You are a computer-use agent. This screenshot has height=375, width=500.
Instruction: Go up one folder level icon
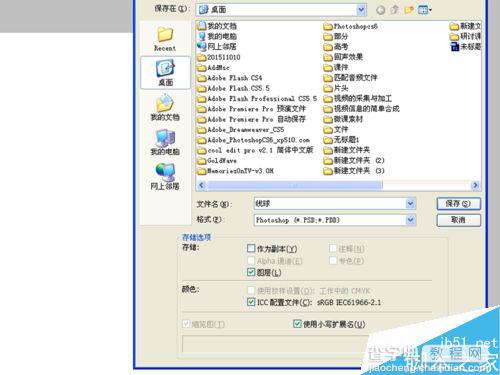click(x=394, y=10)
